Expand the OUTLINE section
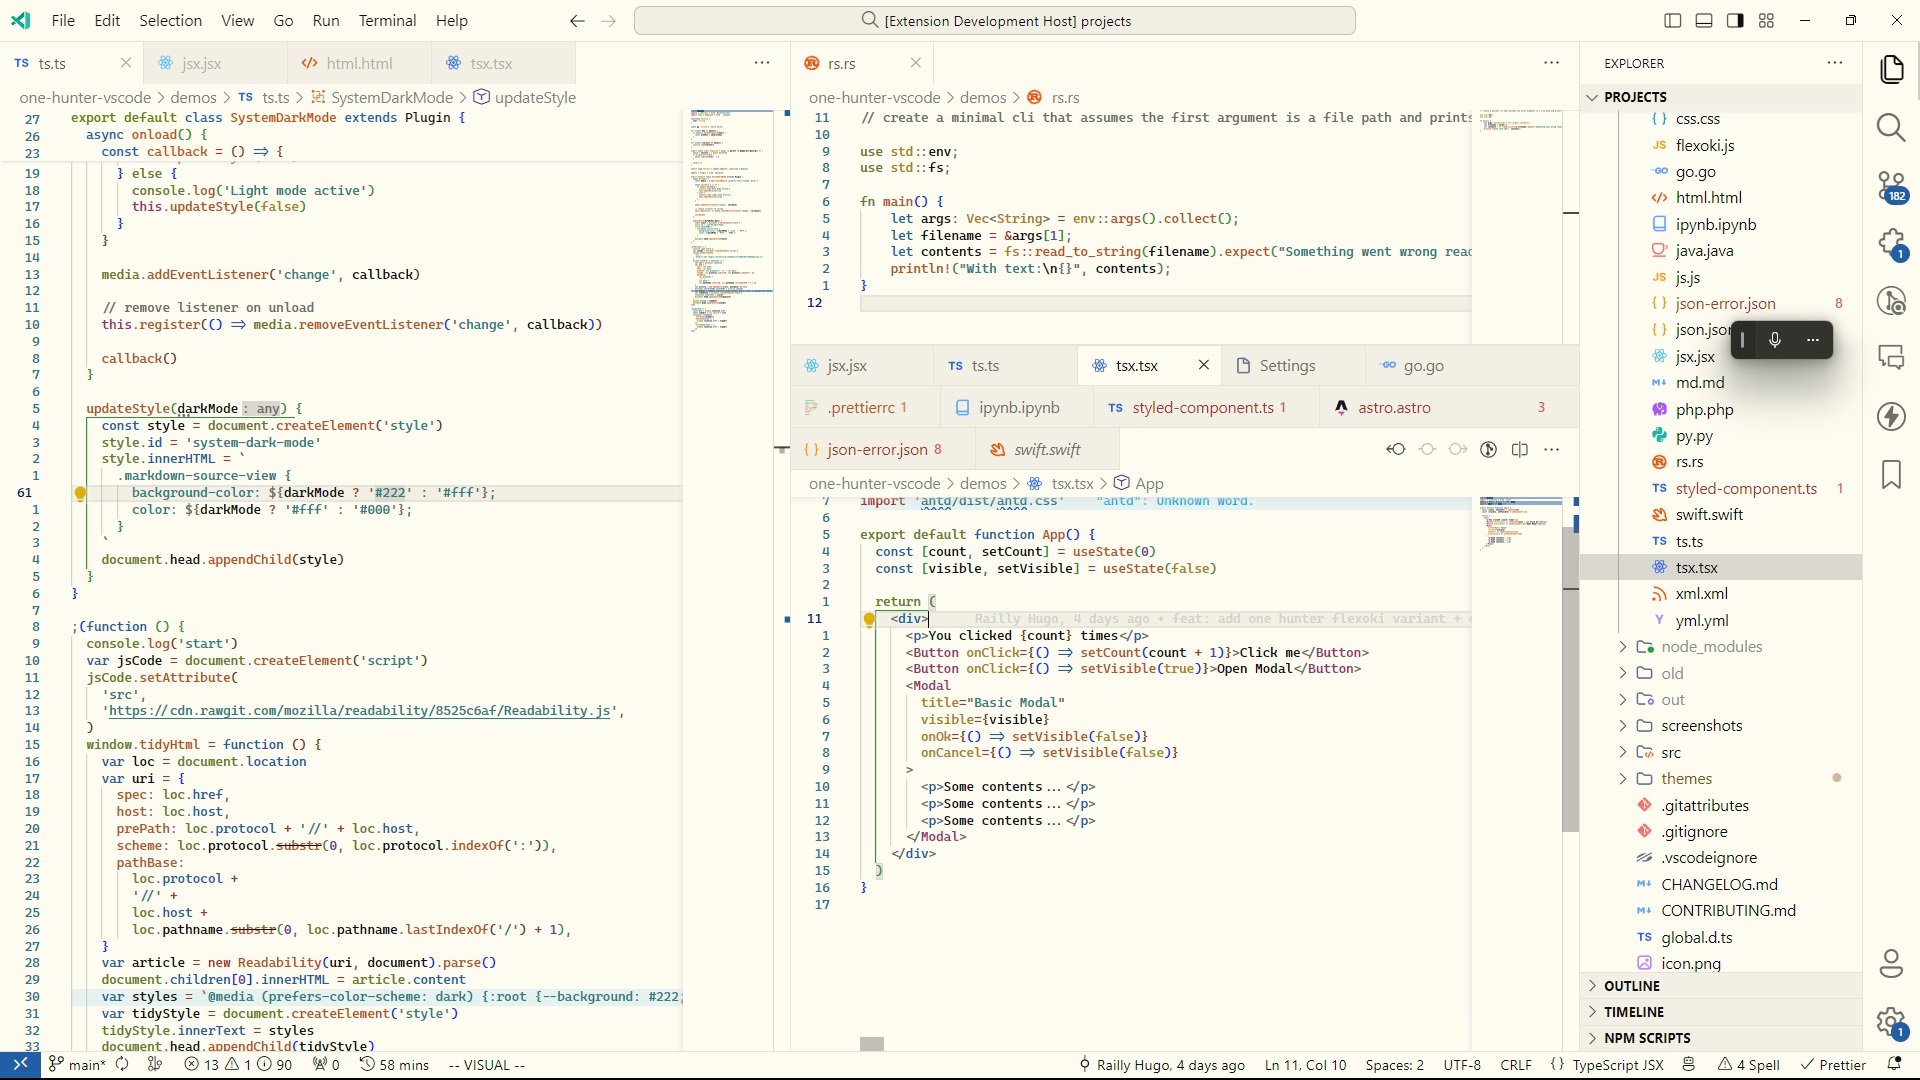Viewport: 1920px width, 1080px height. (x=1631, y=986)
